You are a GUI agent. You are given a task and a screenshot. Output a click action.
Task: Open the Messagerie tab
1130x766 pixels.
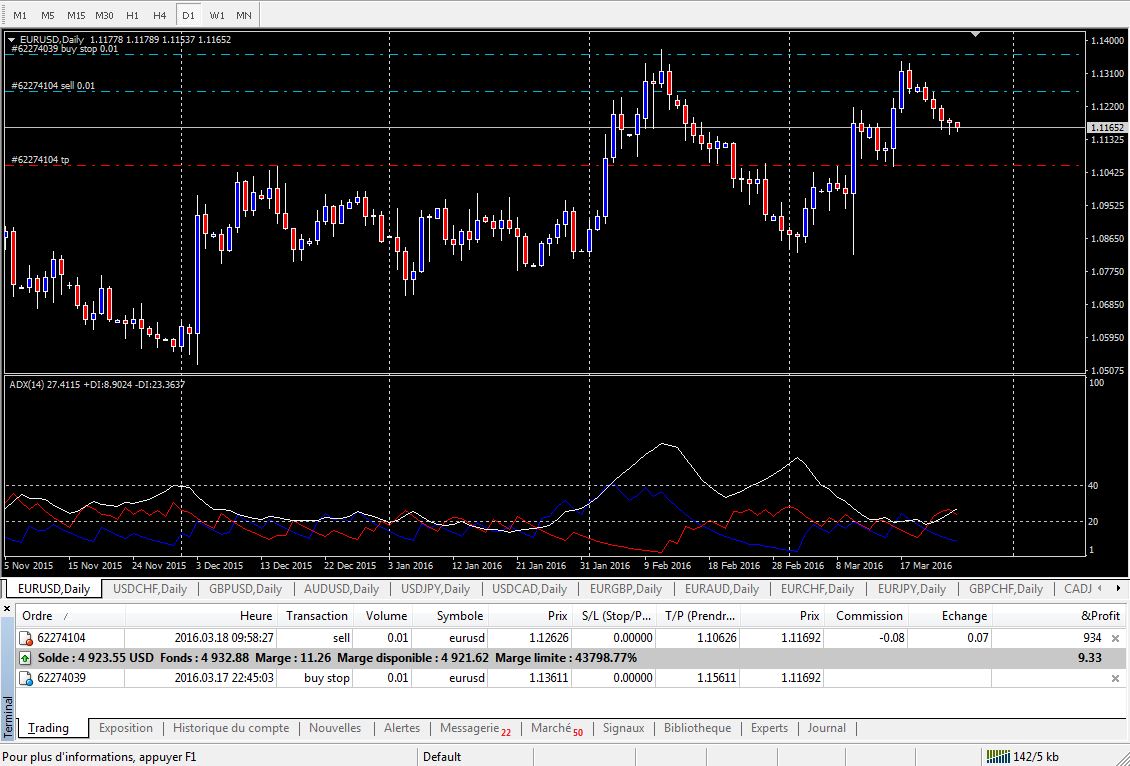tap(469, 728)
